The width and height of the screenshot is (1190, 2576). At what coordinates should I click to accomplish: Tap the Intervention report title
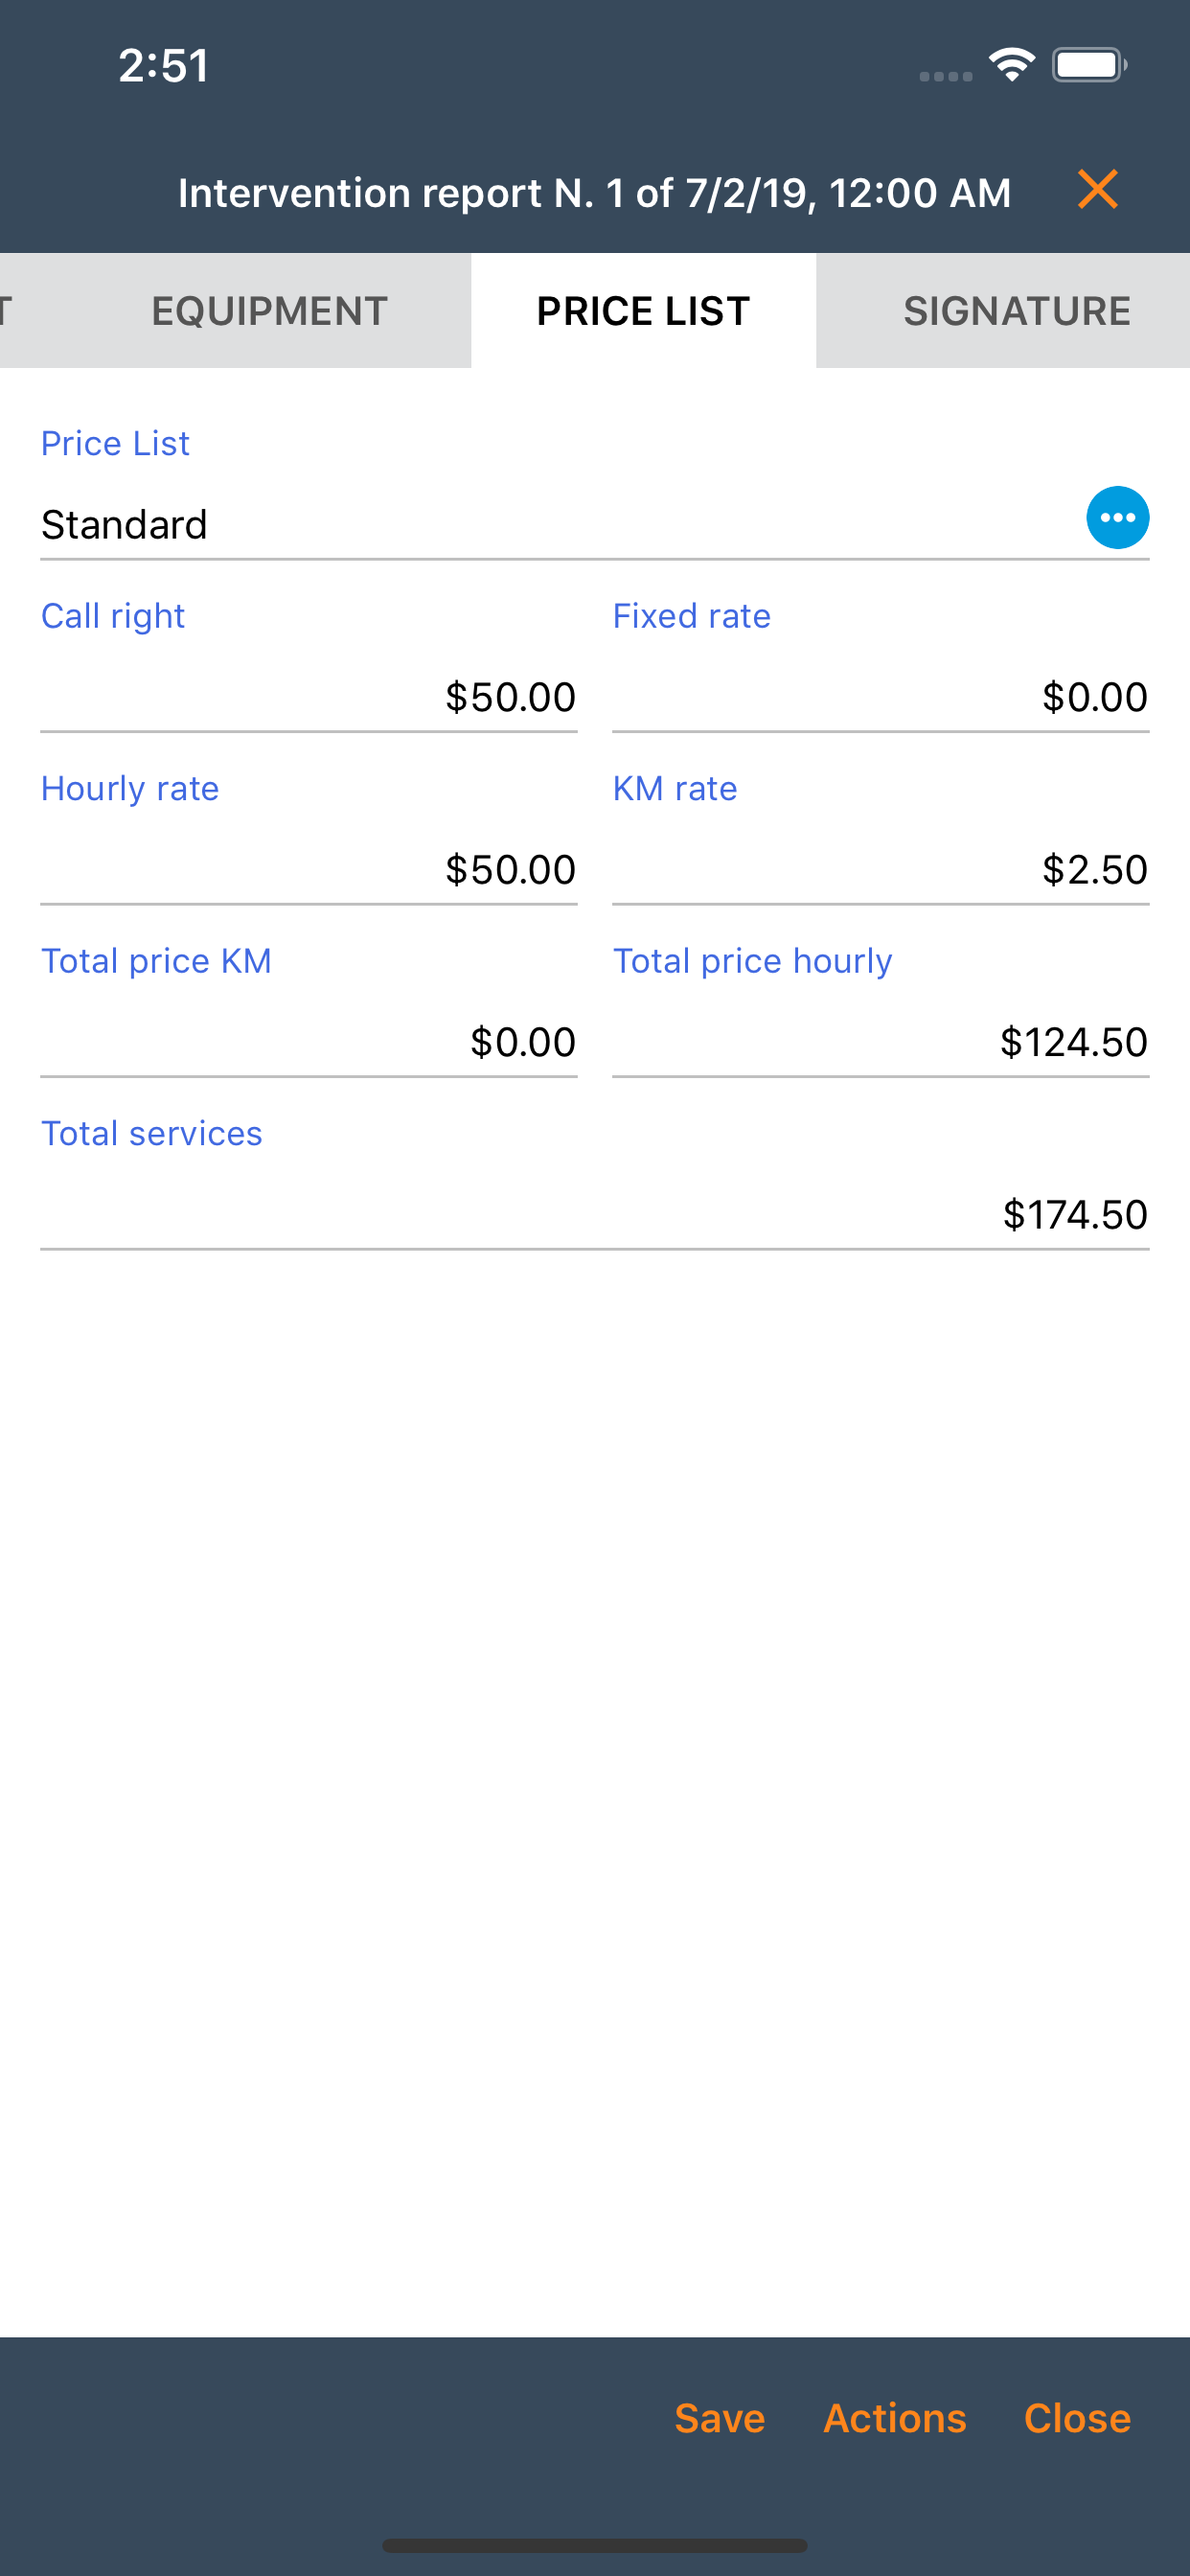(x=594, y=192)
